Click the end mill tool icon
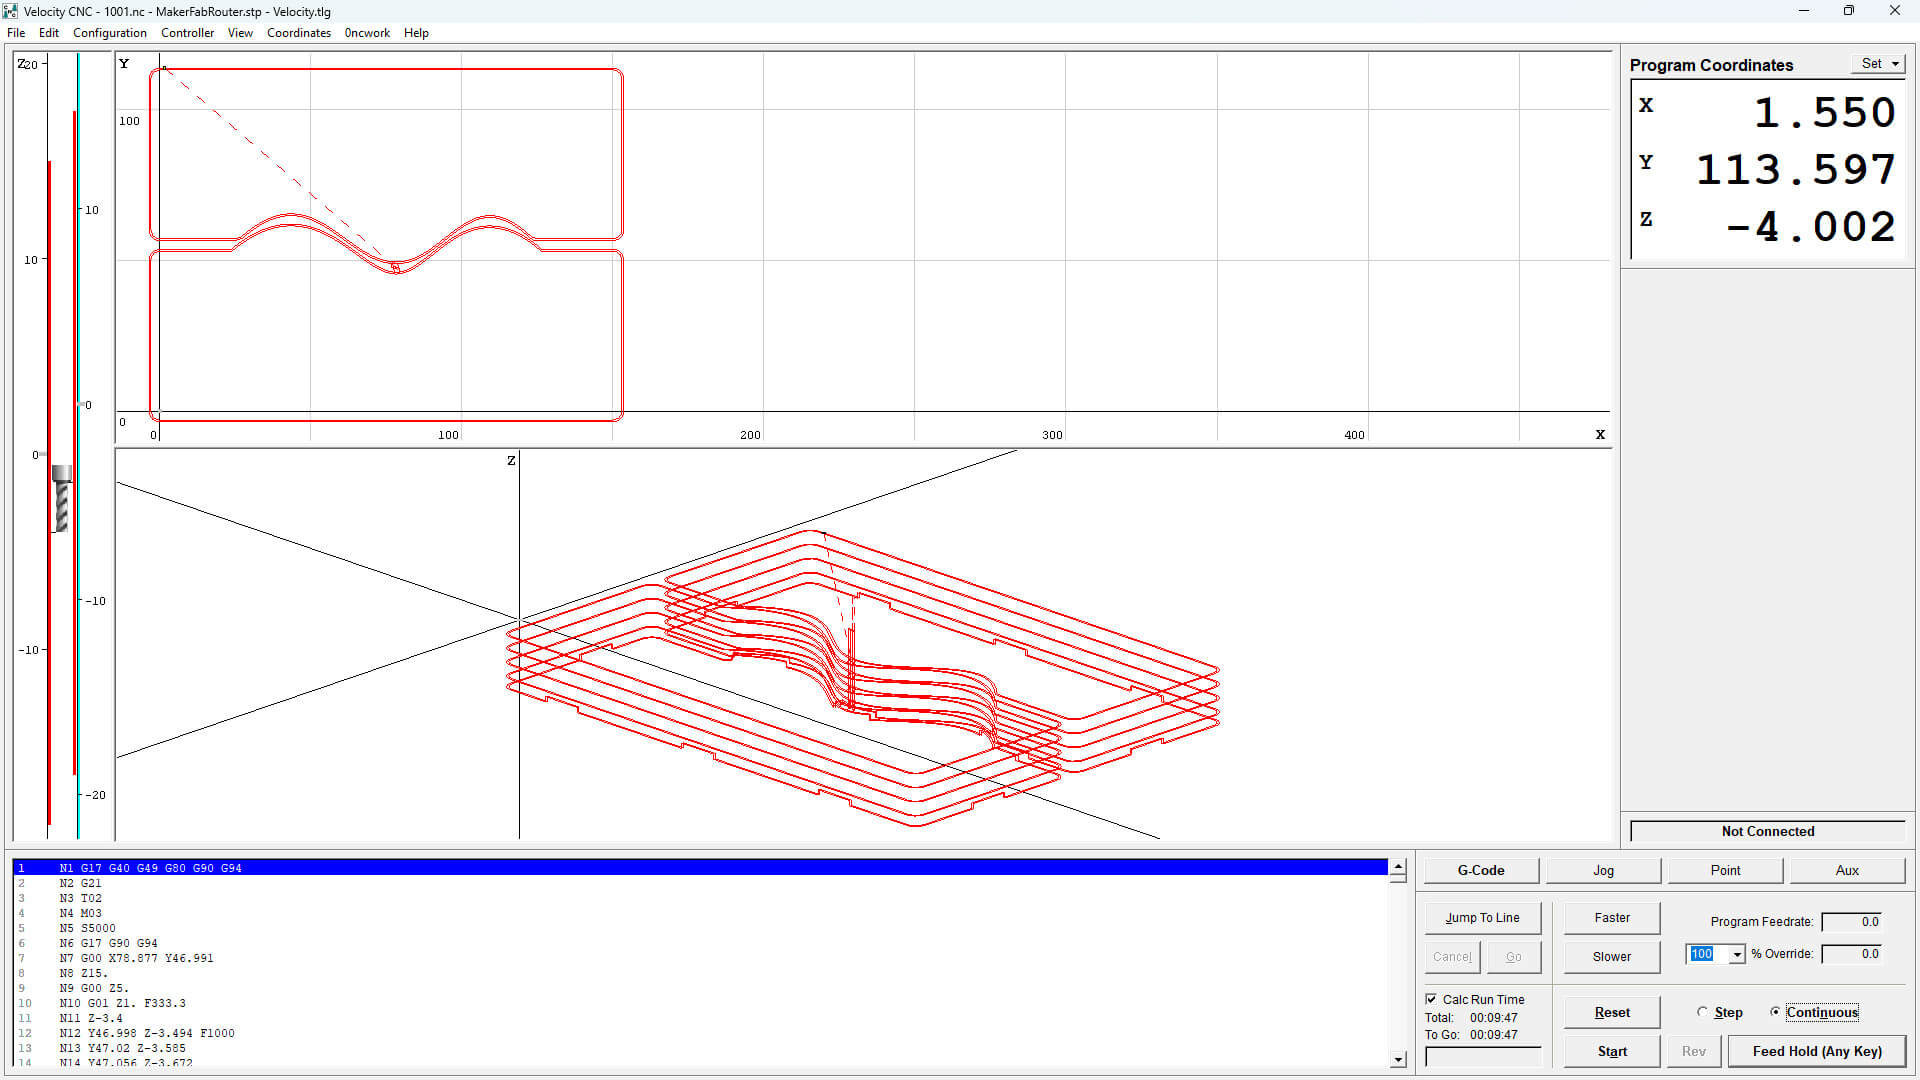Image resolution: width=1920 pixels, height=1080 pixels. click(x=62, y=498)
